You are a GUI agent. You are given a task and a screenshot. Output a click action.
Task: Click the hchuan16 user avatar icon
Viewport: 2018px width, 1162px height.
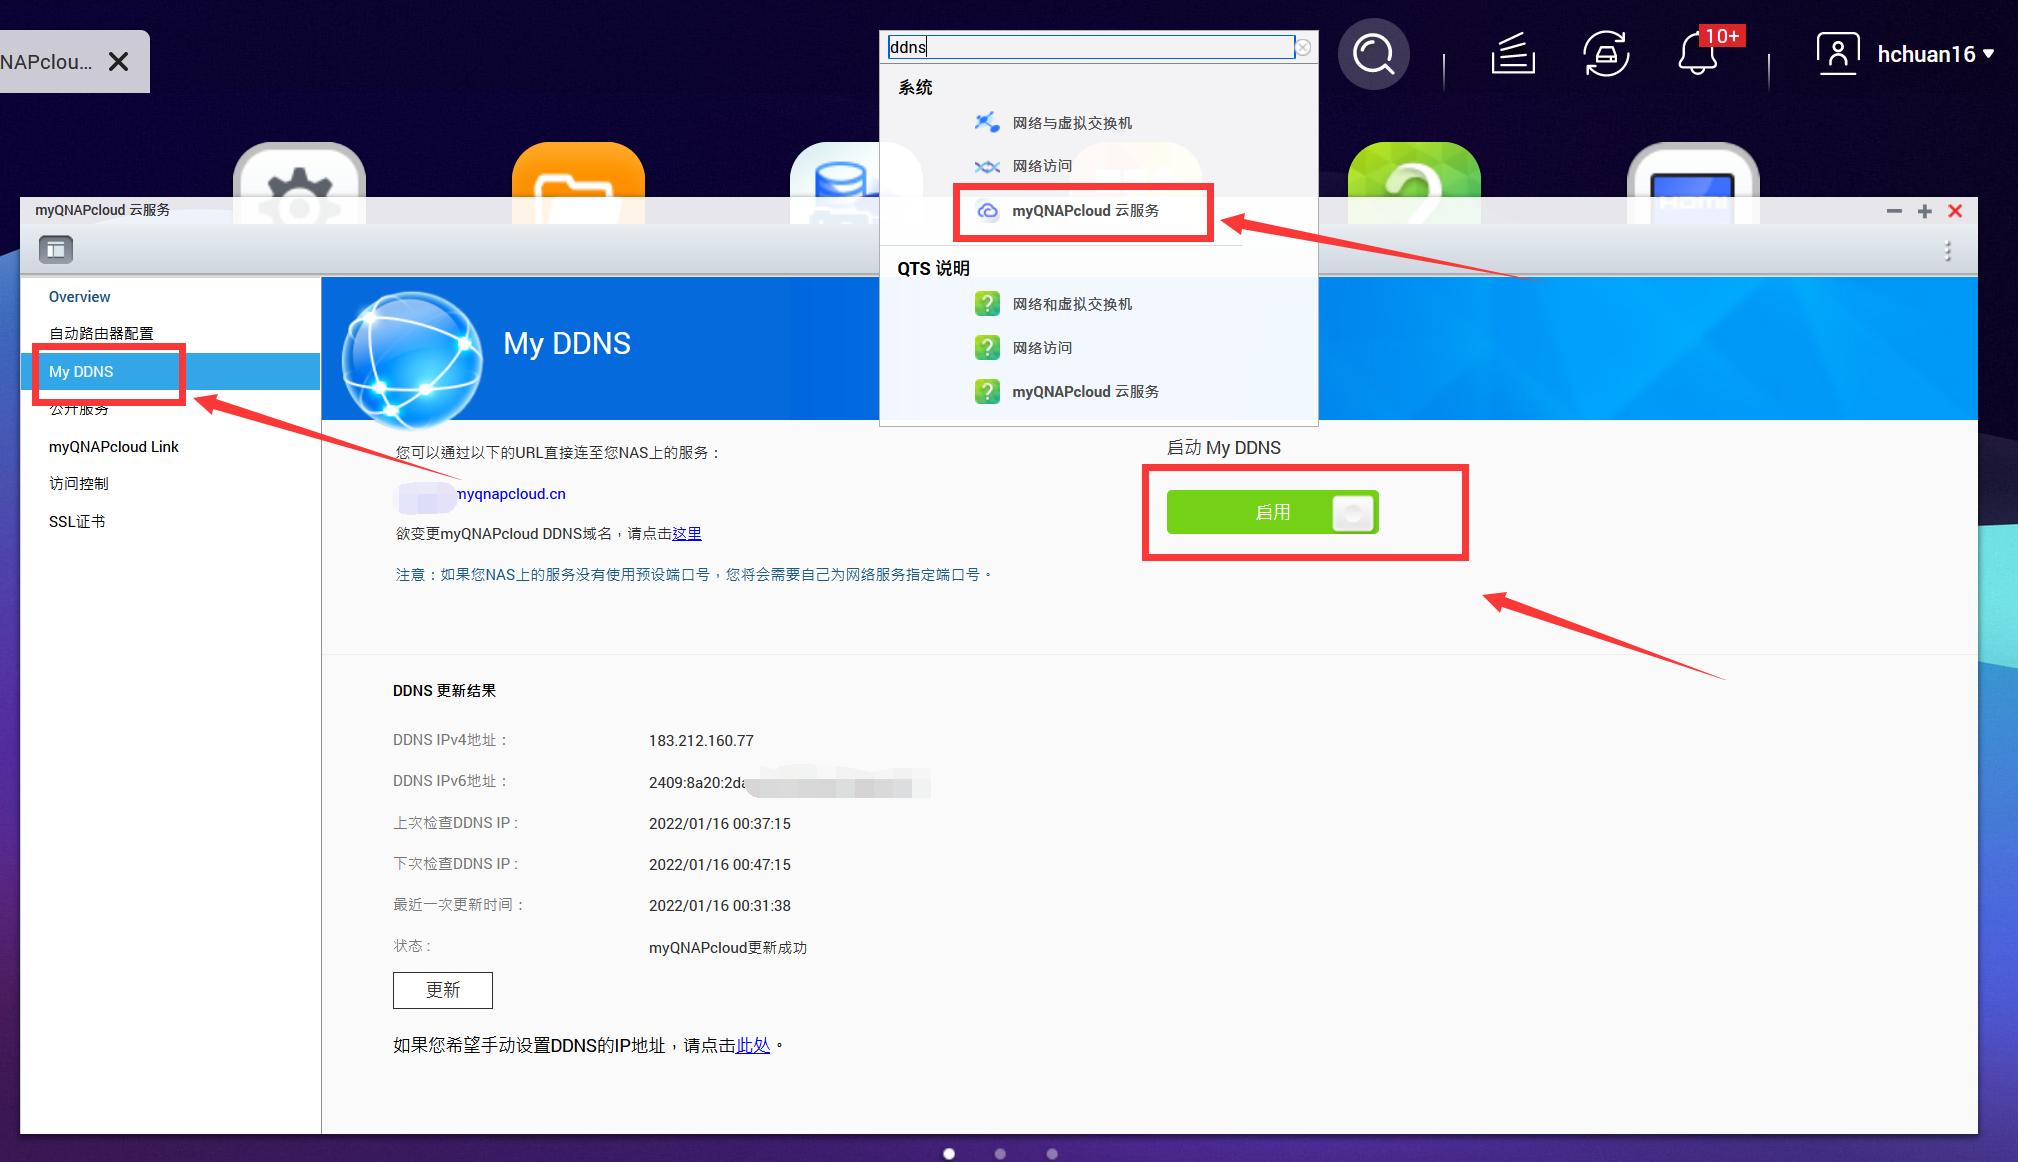coord(1838,52)
